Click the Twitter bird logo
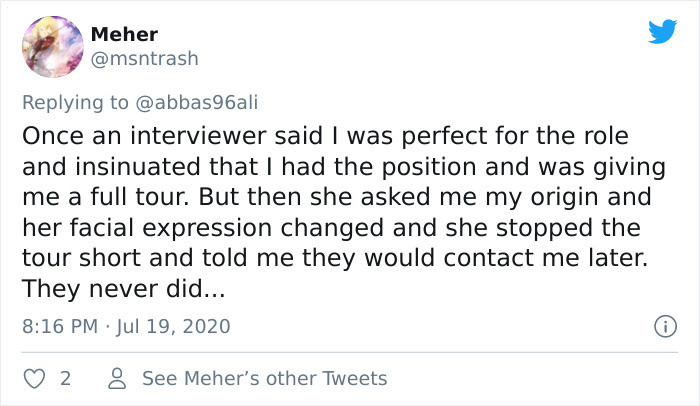 coord(662,32)
